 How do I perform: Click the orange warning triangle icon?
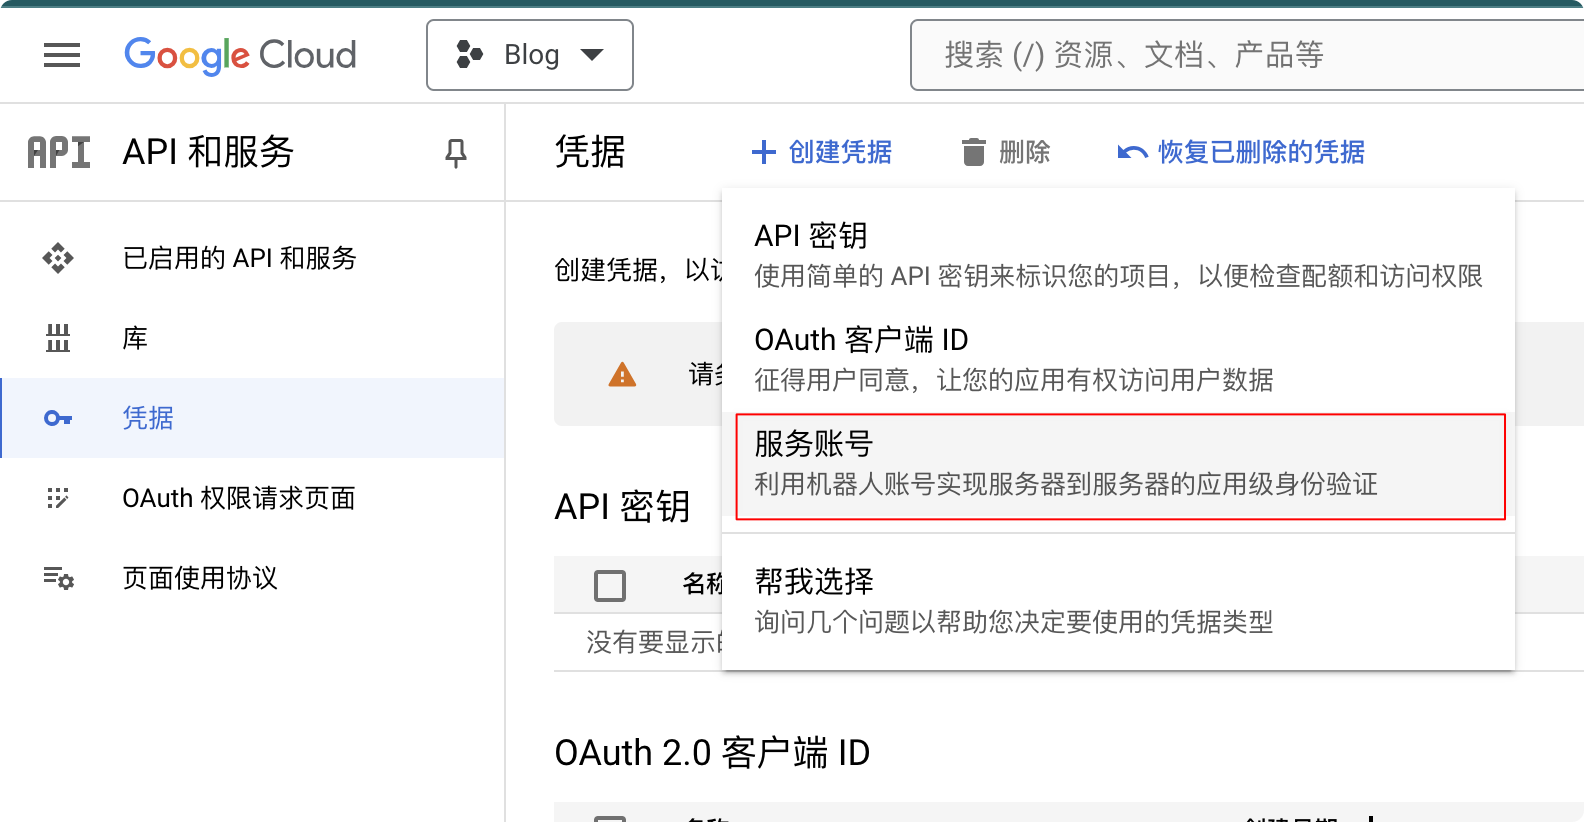[x=622, y=375]
